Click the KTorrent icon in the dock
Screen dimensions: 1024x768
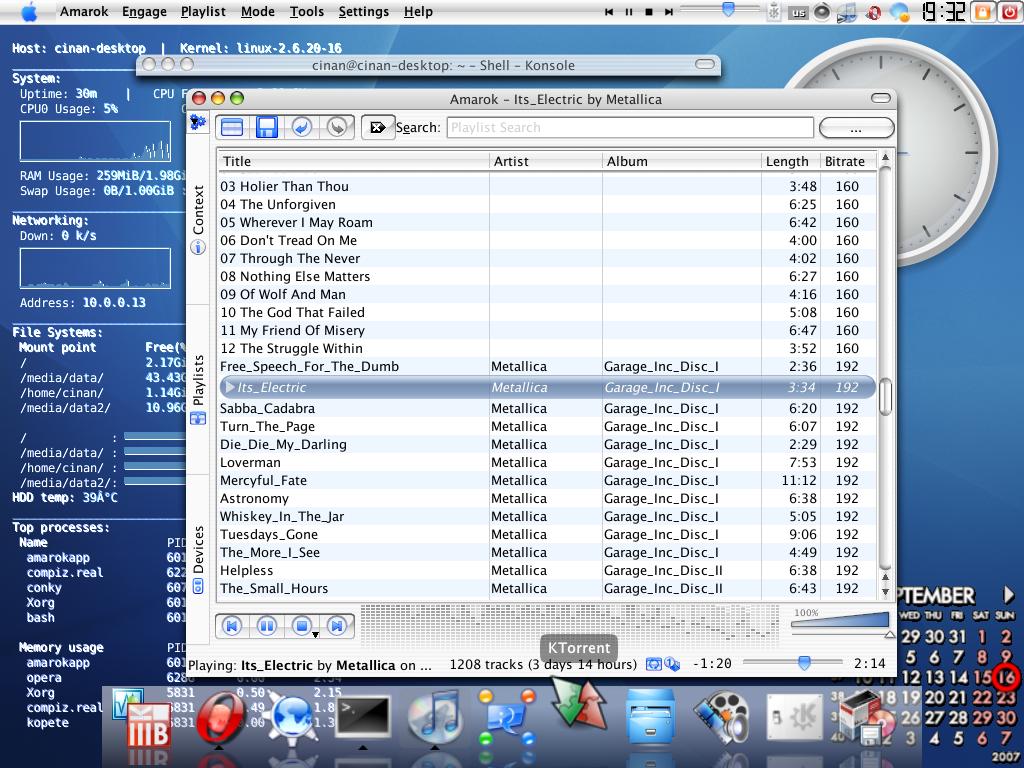(578, 702)
